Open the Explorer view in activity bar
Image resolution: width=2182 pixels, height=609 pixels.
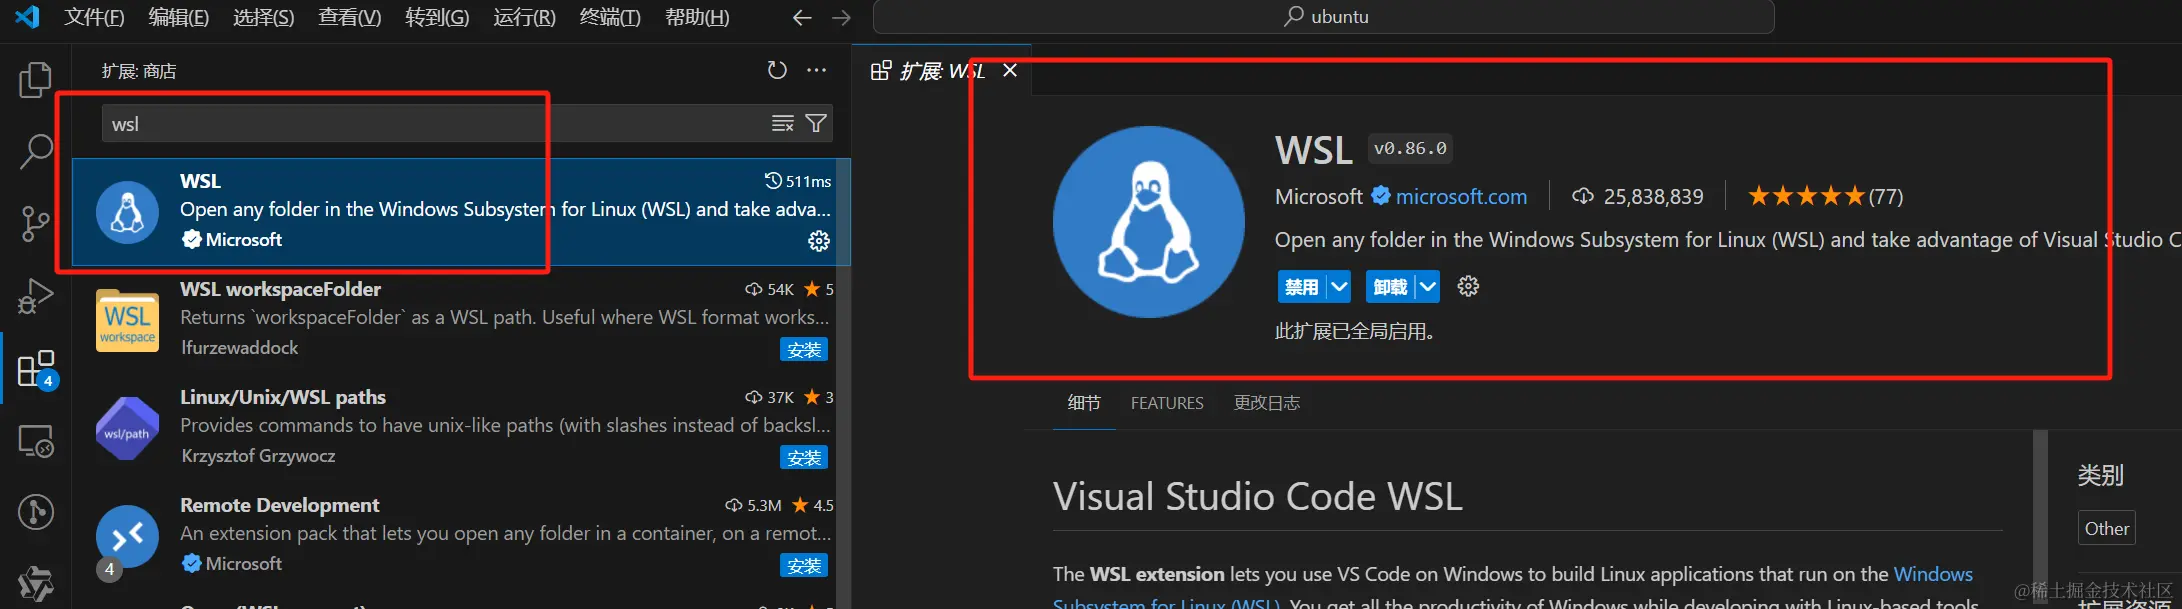(x=35, y=80)
